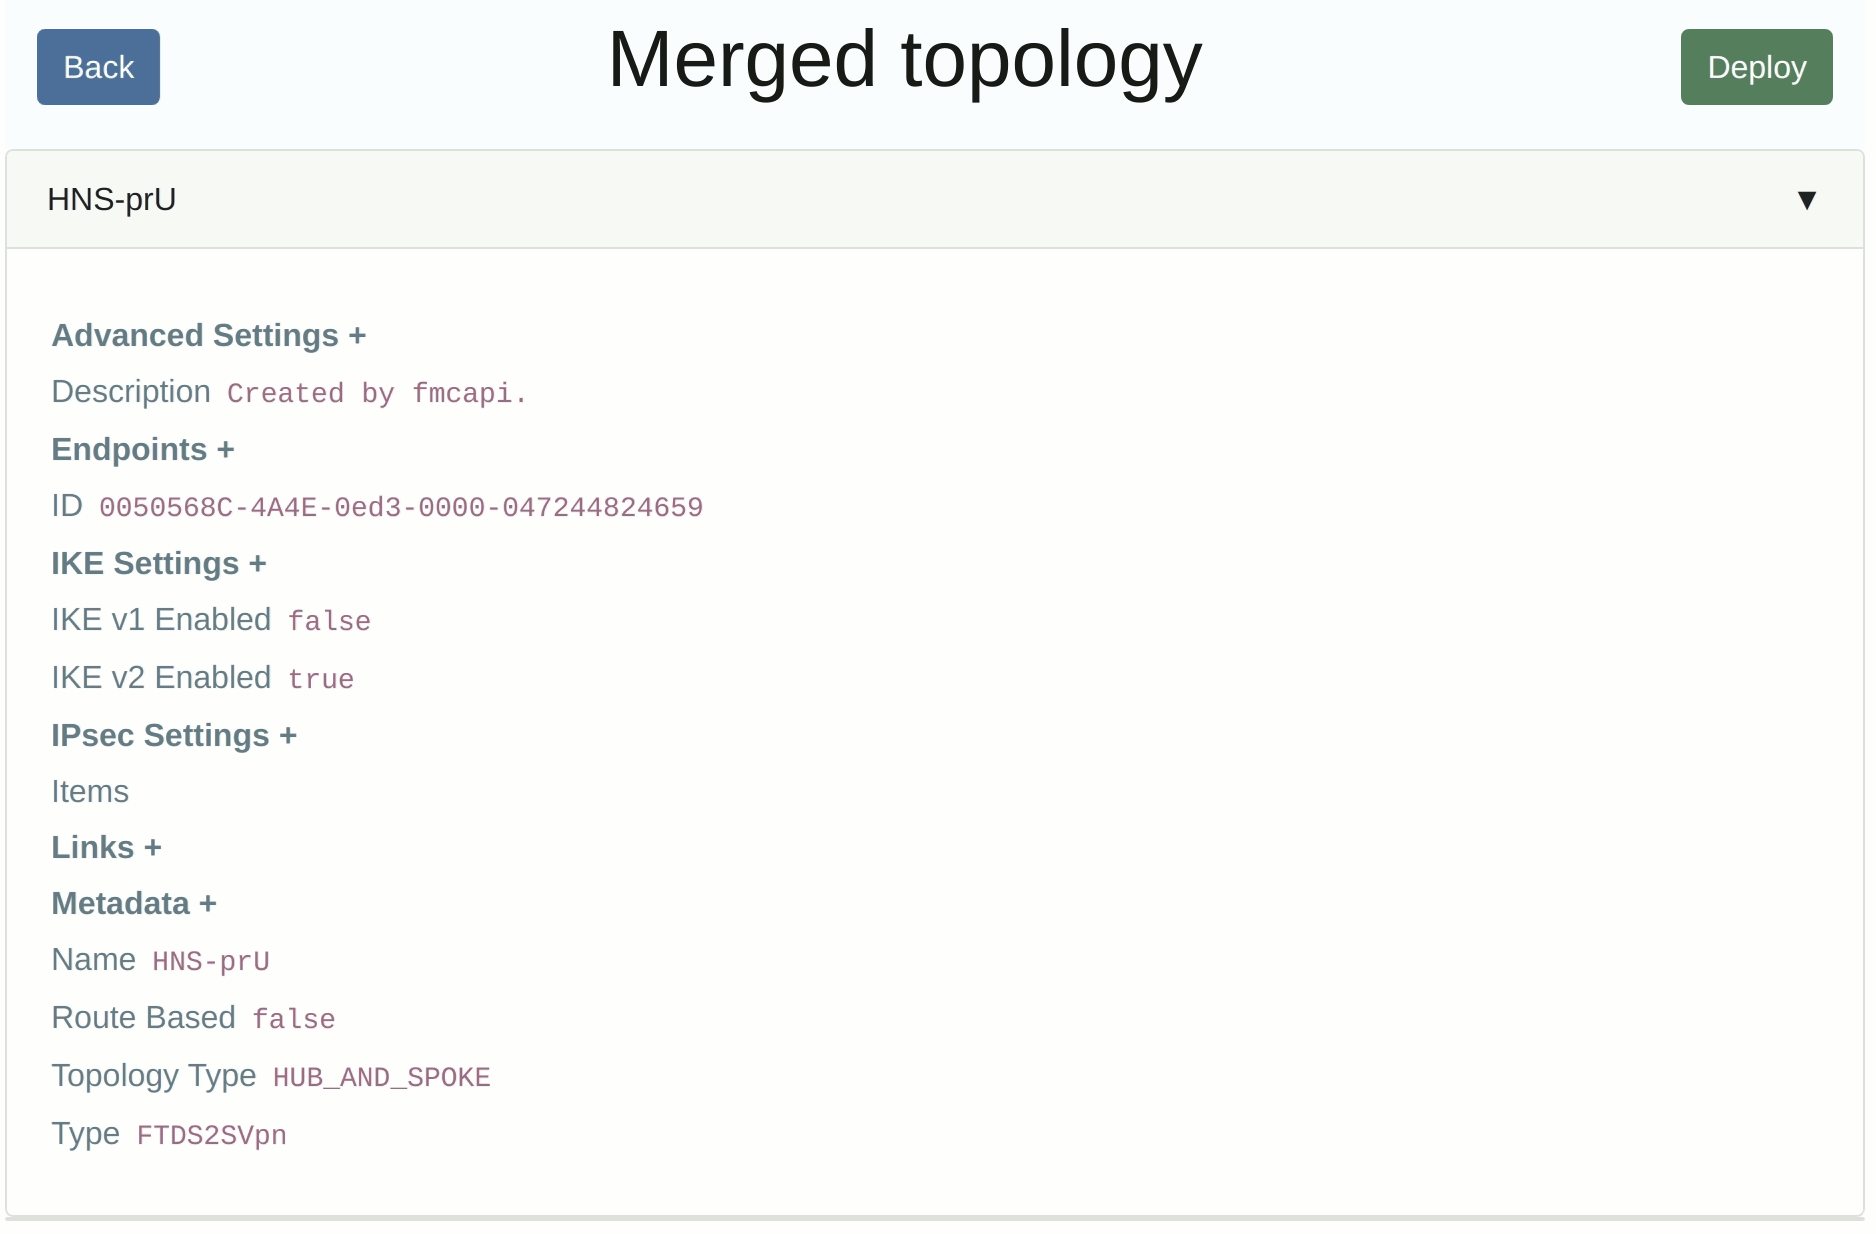Click the Topology Type HUB_AND_SPOKE value

pyautogui.click(x=381, y=1077)
